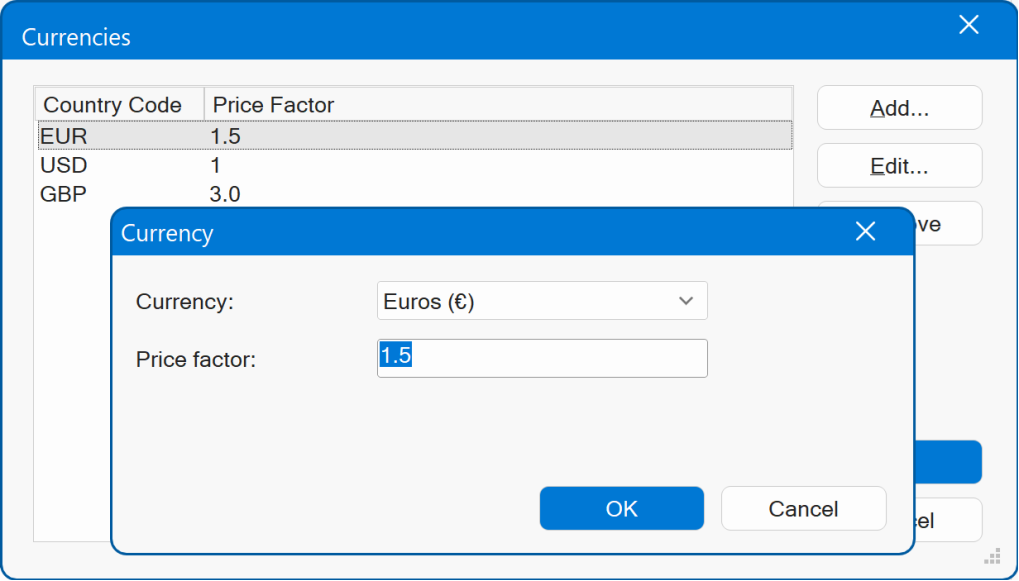The height and width of the screenshot is (581, 1019).
Task: Close the Currencies window
Action: click(x=968, y=26)
